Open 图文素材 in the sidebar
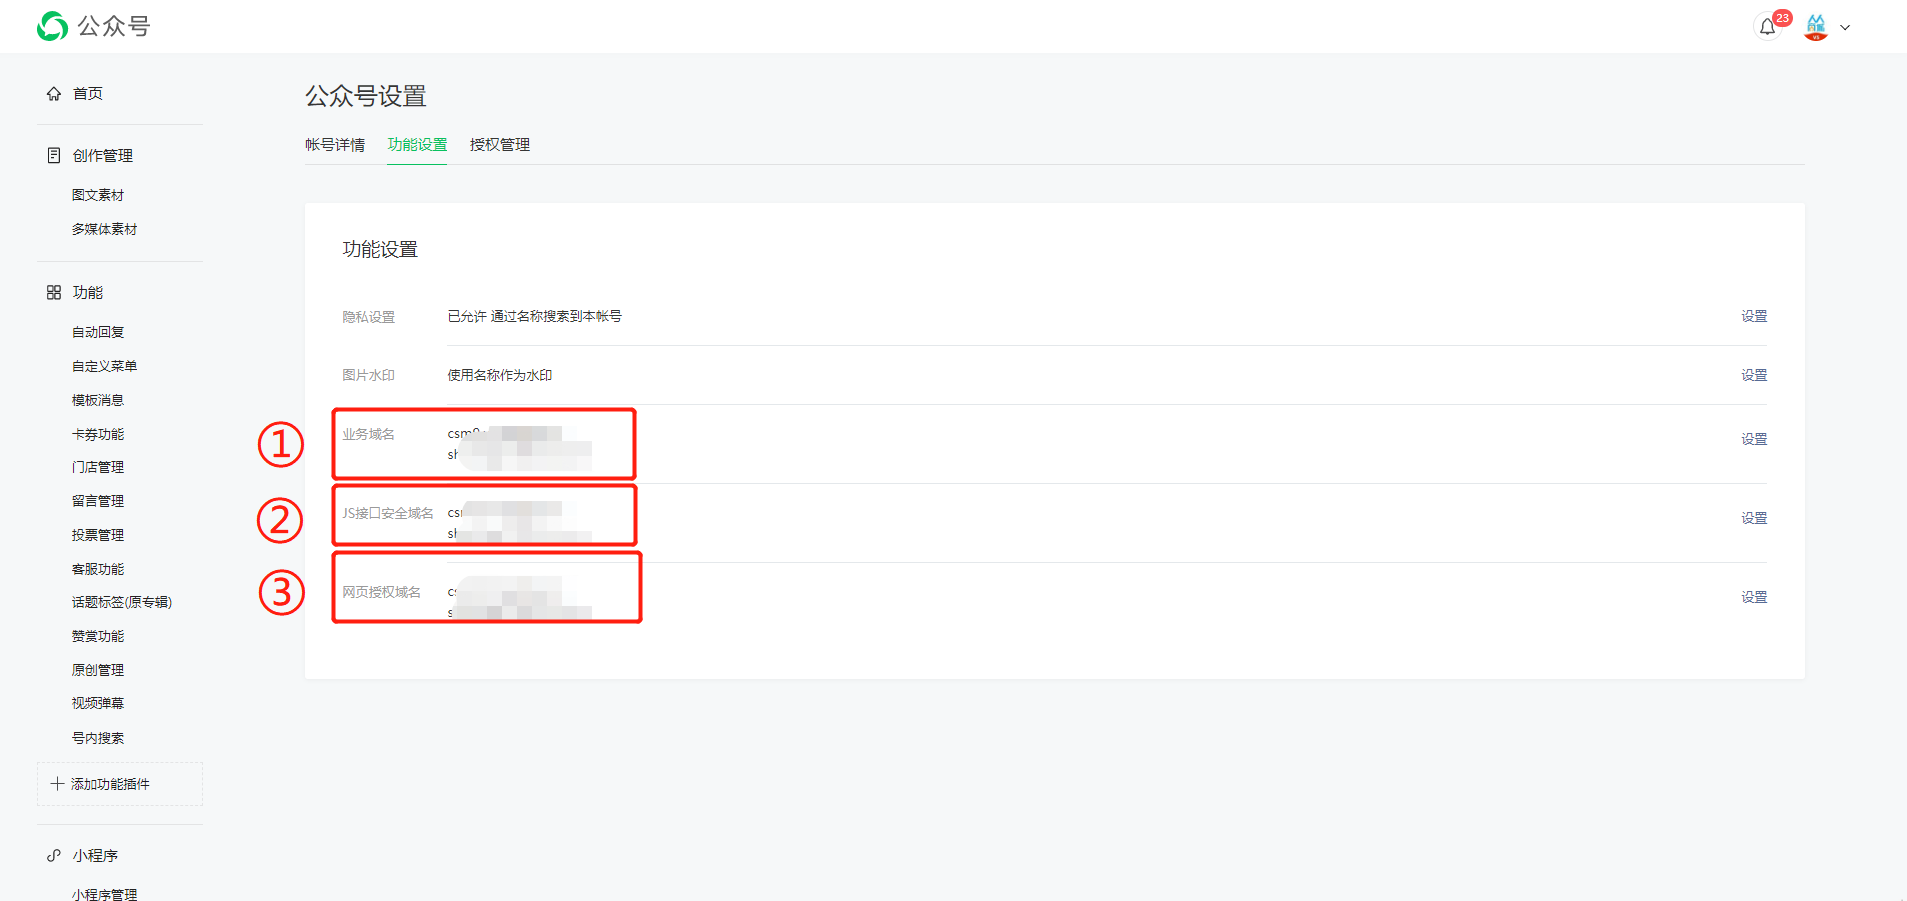 [98, 195]
